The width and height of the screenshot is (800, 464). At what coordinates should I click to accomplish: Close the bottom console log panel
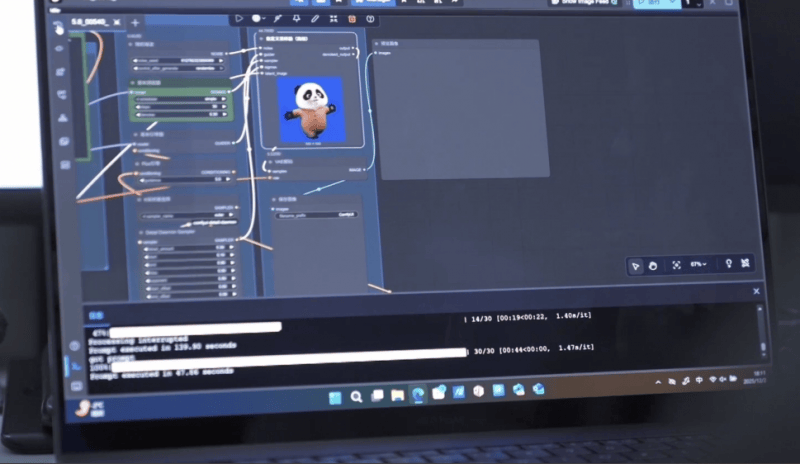click(756, 291)
